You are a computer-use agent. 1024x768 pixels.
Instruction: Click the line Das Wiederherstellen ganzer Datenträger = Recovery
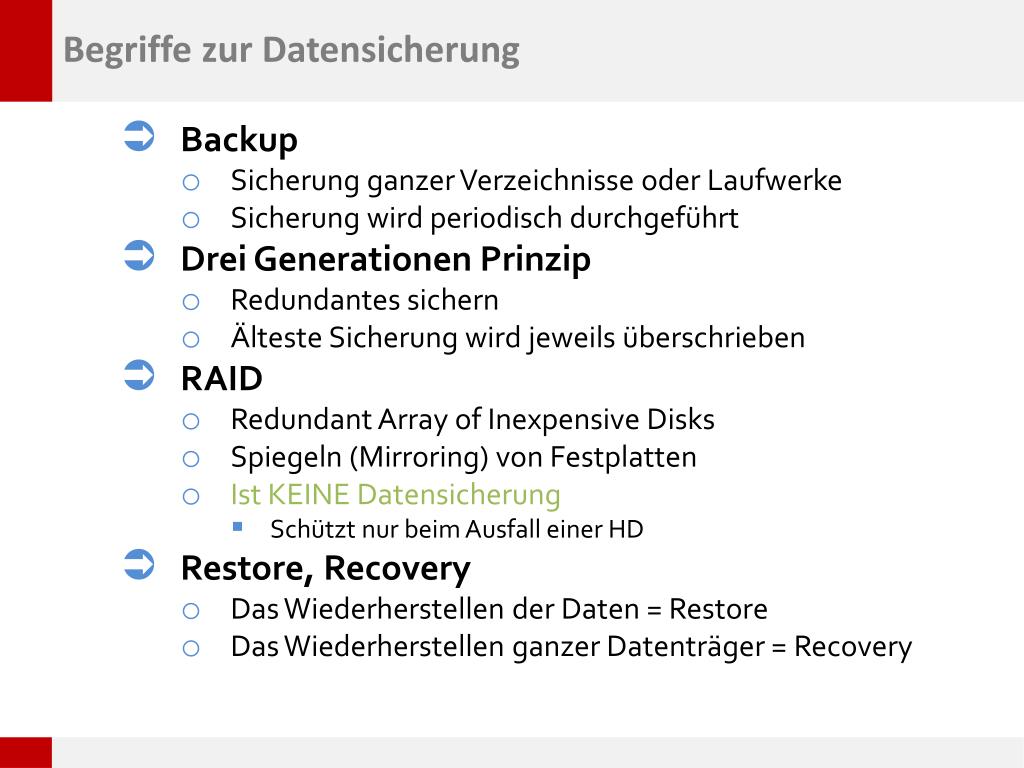click(x=571, y=648)
